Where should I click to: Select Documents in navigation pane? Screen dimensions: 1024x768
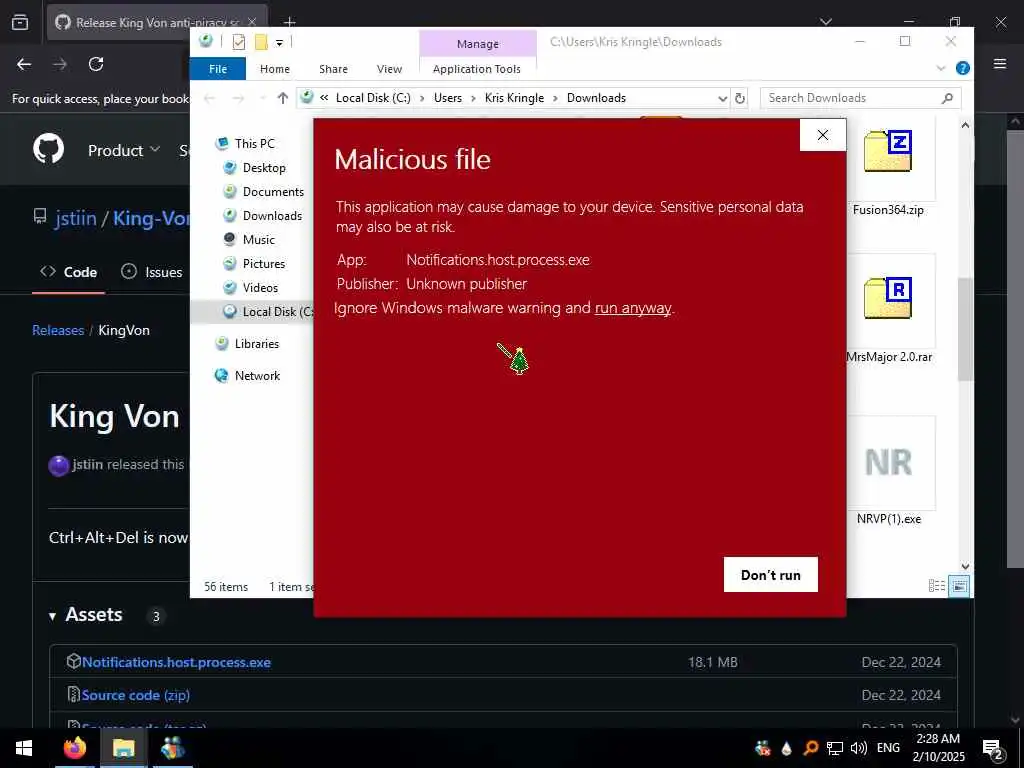273,191
